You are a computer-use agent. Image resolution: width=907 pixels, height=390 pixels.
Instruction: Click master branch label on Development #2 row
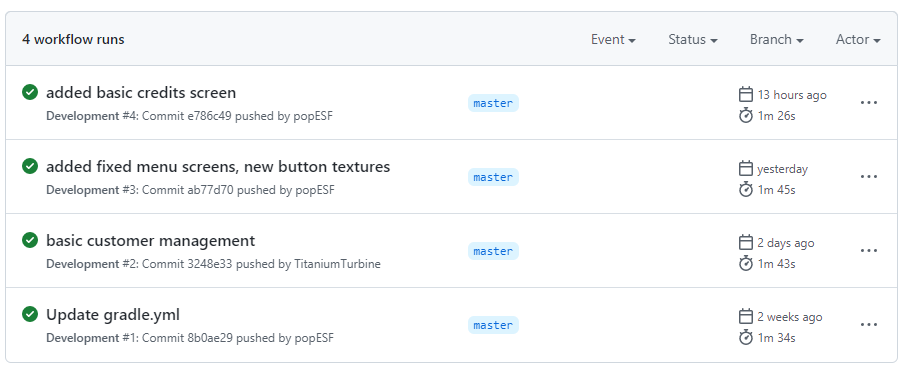(x=493, y=251)
